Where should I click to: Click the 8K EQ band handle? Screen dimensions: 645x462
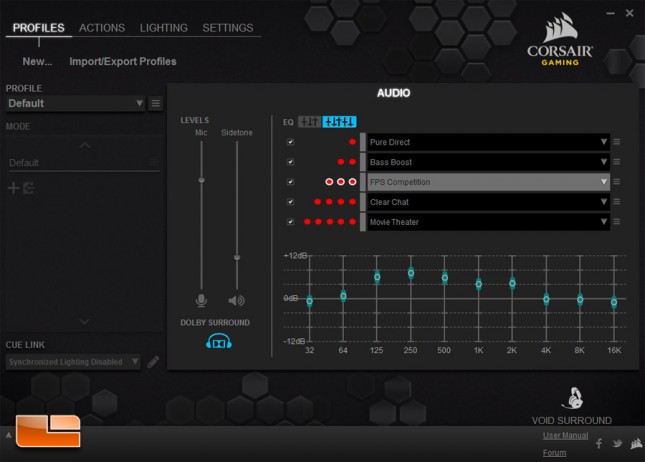coord(580,299)
